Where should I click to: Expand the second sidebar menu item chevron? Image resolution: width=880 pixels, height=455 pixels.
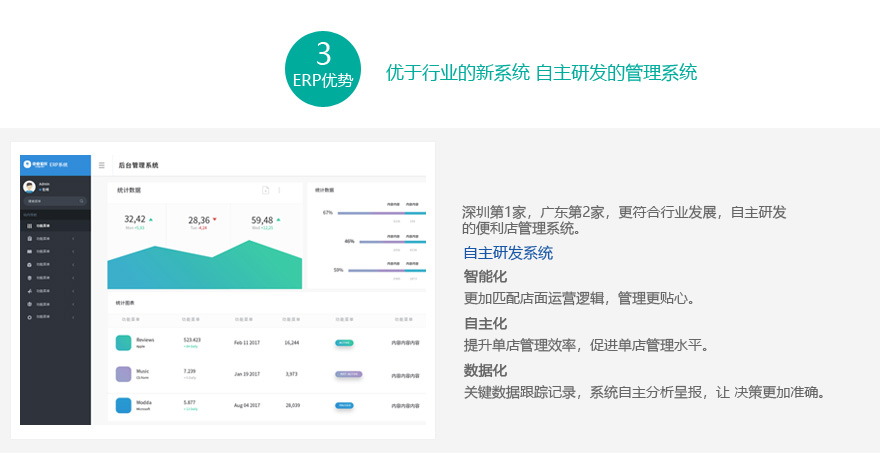coord(73,239)
